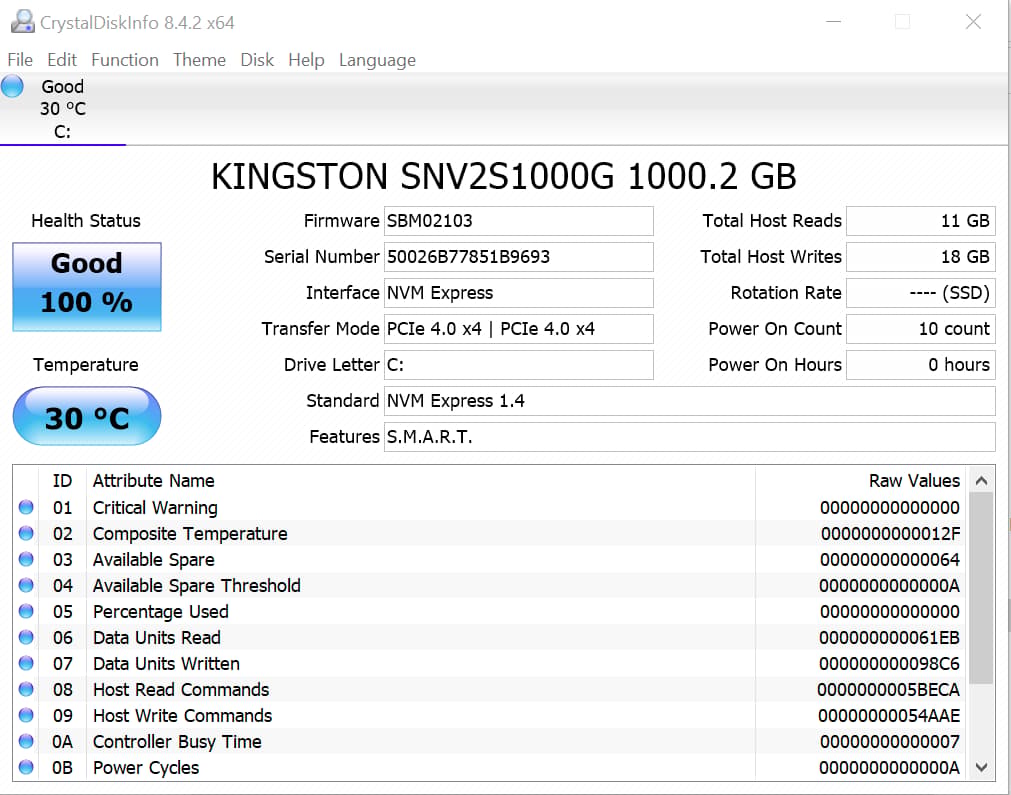The height and width of the screenshot is (795, 1011).
Task: Select the Available Spare Threshold name
Action: [x=197, y=585]
